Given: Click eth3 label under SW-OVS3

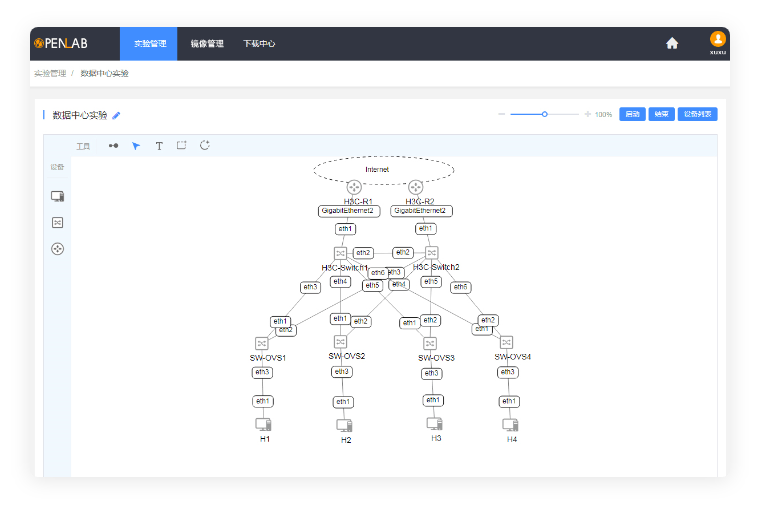Looking at the screenshot, I should point(431,373).
